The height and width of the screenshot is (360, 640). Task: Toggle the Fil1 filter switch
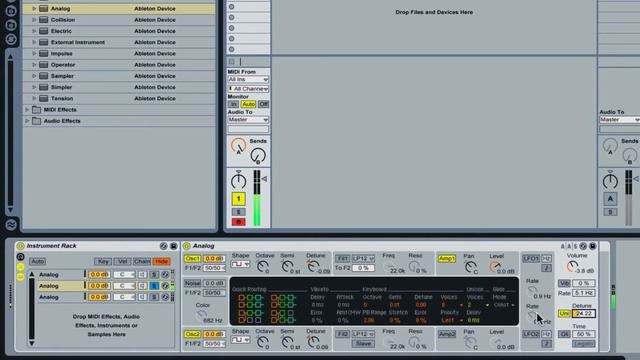[342, 259]
